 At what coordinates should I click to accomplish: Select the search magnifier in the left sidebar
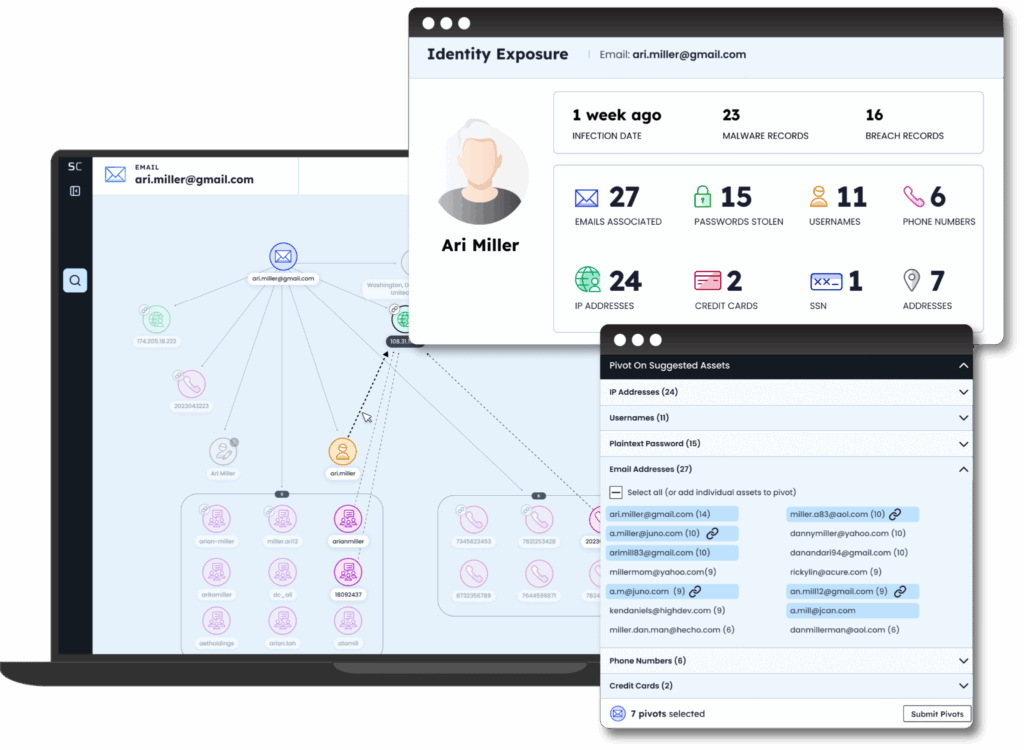coord(75,280)
